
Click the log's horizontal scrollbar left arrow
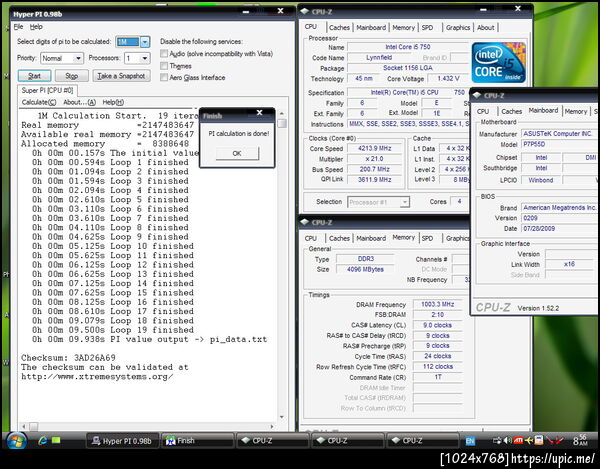[24, 426]
